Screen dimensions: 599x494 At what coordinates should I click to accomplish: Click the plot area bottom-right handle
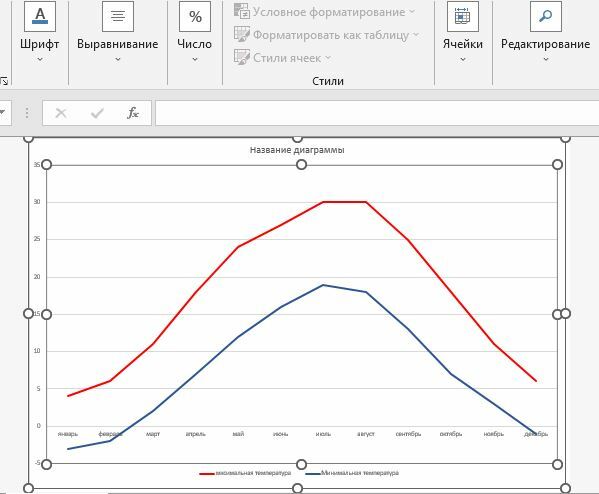(557, 465)
